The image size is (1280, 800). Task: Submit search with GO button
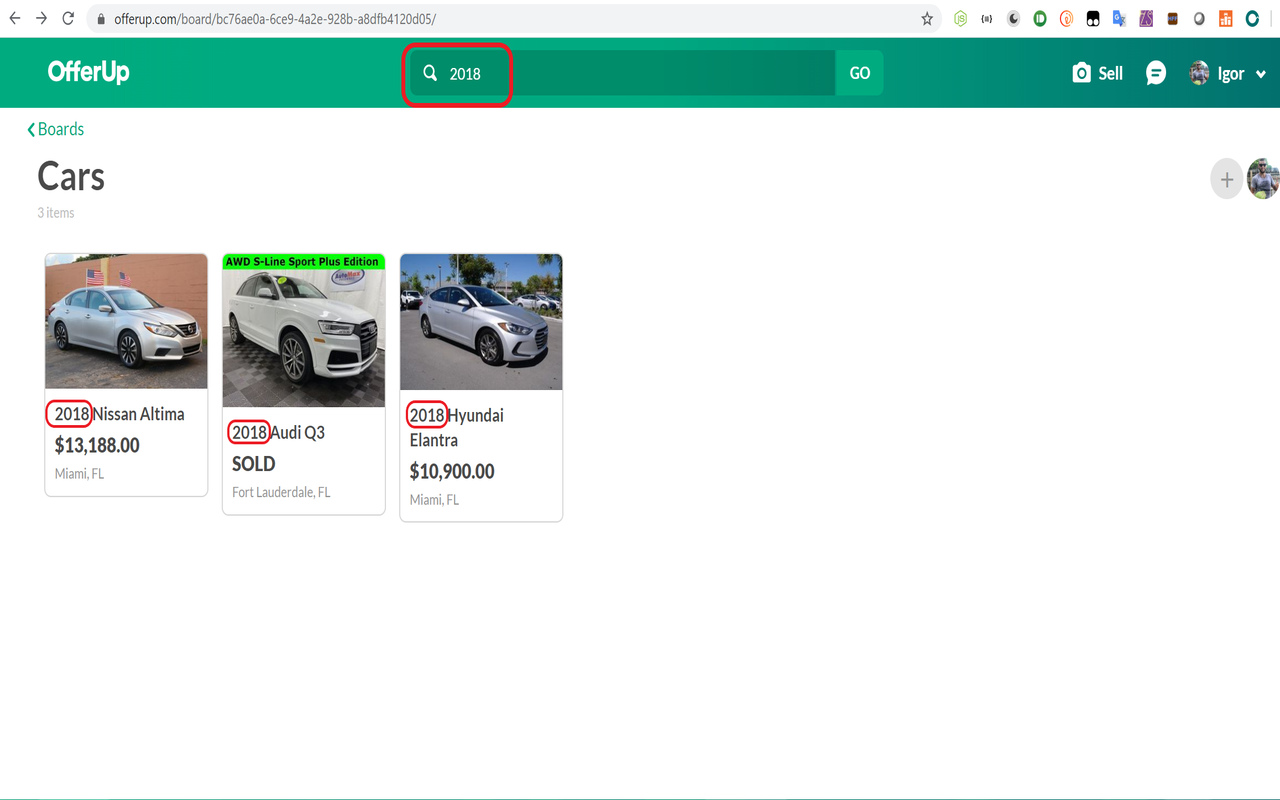(860, 73)
